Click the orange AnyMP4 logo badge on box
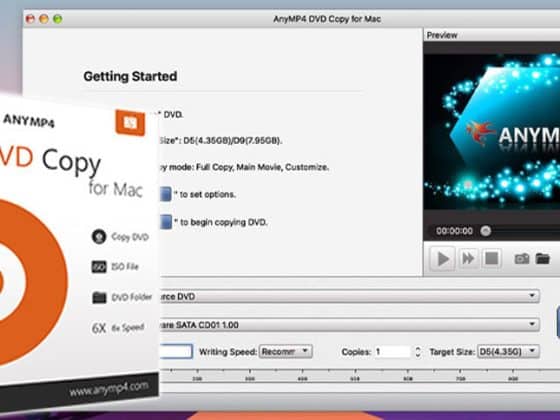The image size is (560, 420). (x=130, y=123)
